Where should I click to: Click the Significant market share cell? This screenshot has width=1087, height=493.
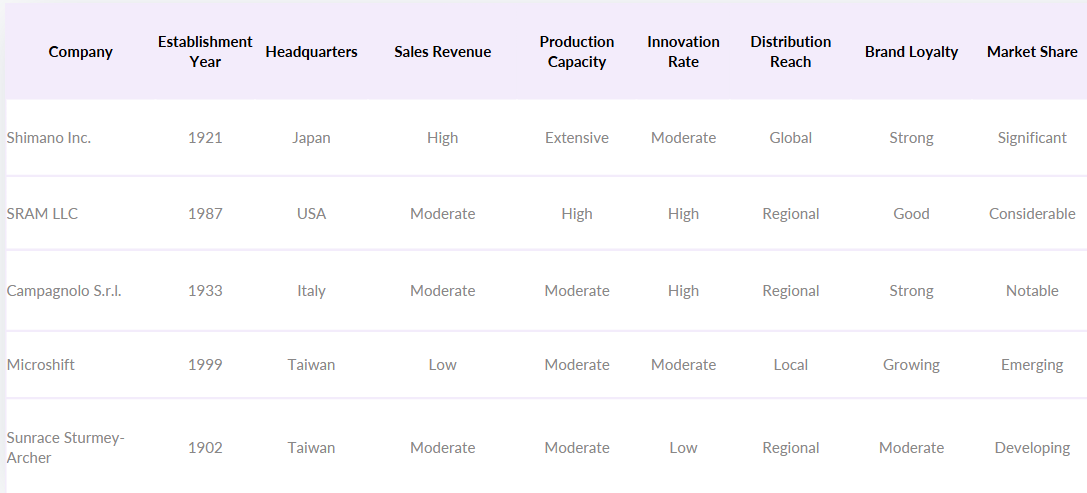(1032, 138)
